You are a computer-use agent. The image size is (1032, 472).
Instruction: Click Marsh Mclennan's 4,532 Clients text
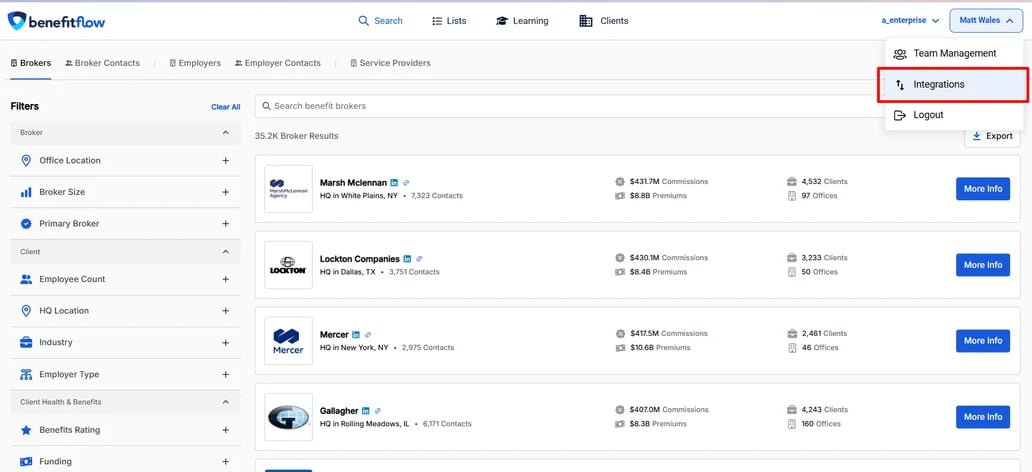[824, 182]
